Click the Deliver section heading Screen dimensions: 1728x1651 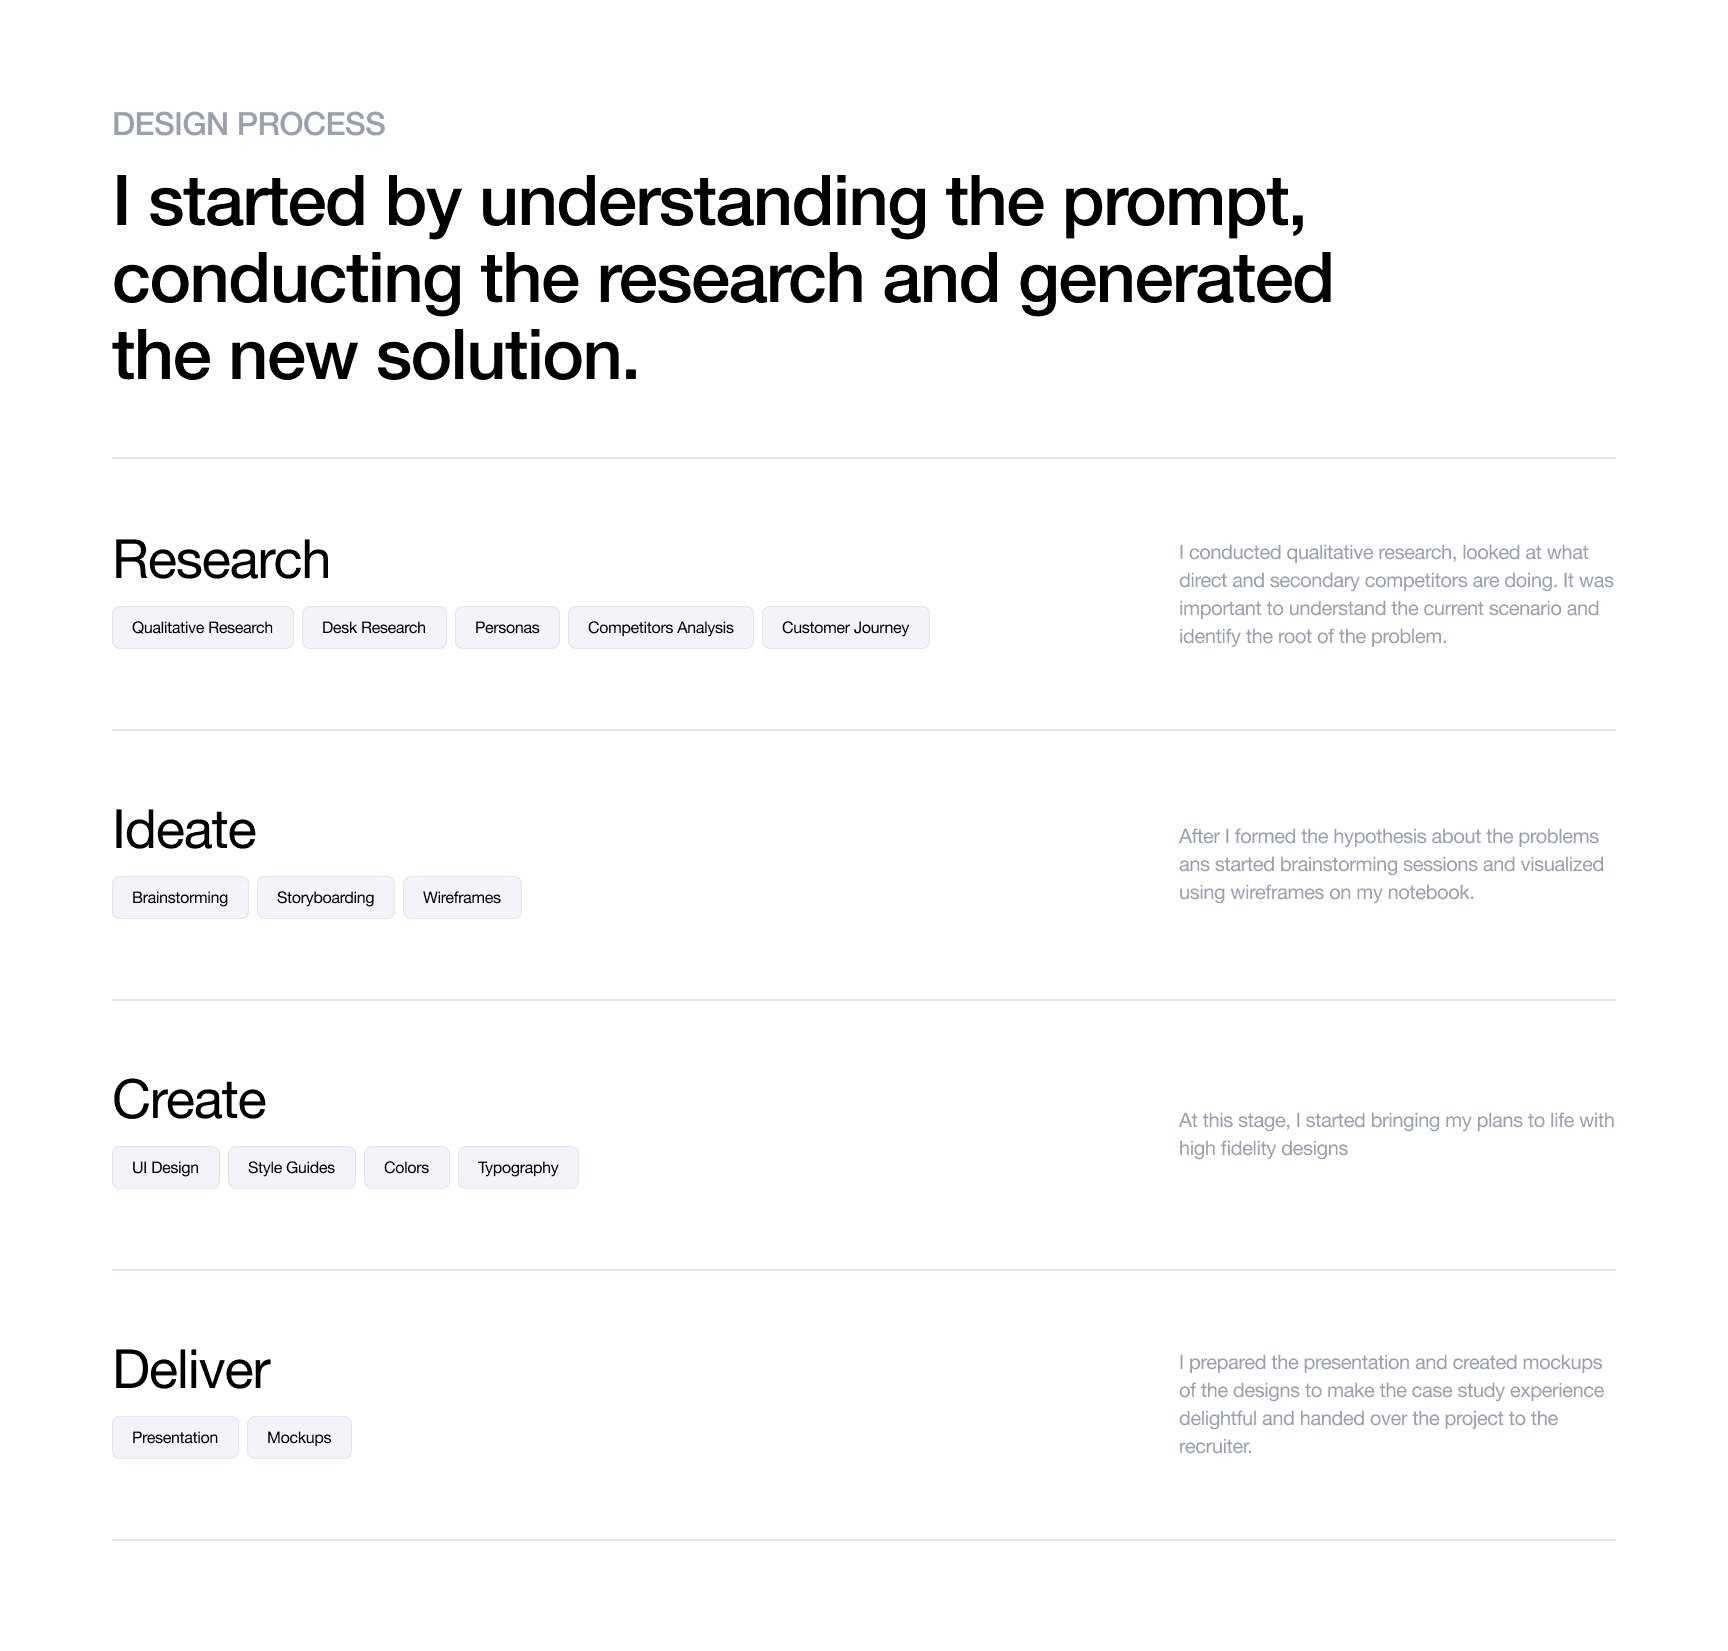[x=191, y=1370]
